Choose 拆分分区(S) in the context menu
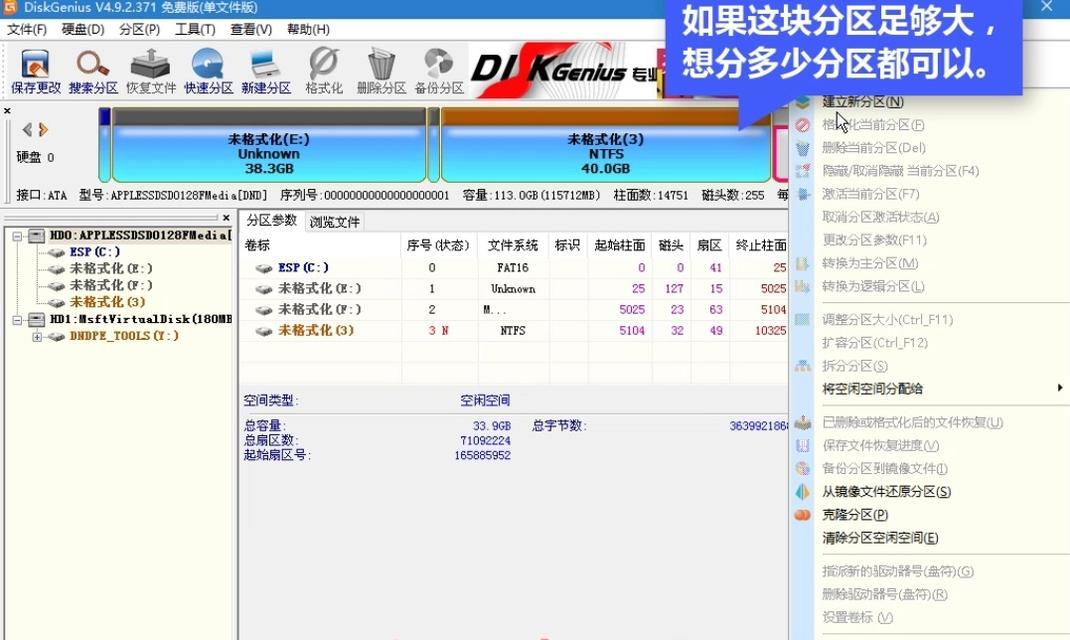Viewport: 1070px width, 640px height. coord(854,366)
